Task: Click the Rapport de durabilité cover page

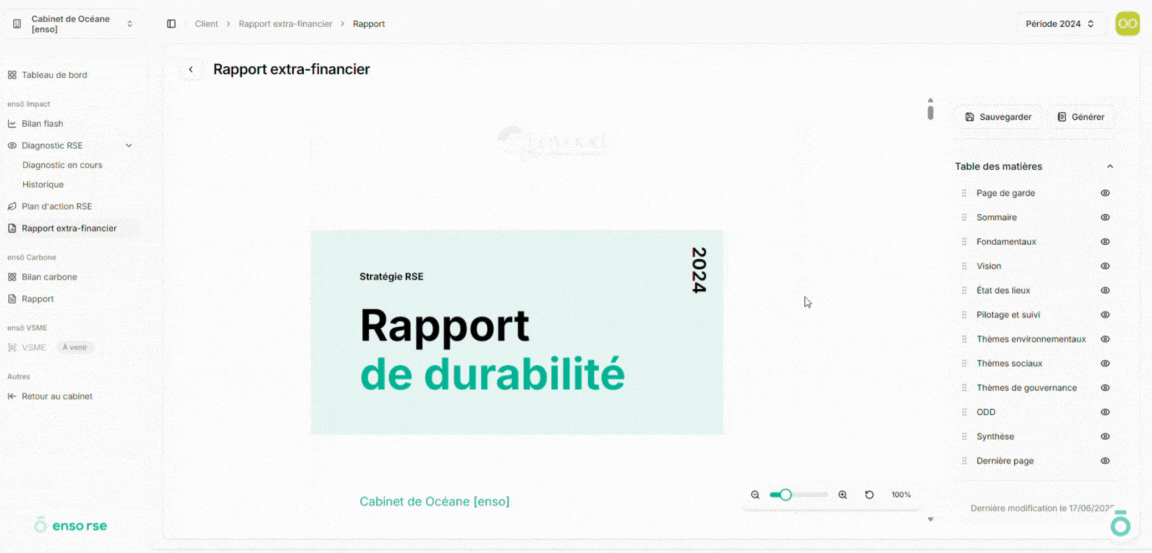Action: pos(517,332)
